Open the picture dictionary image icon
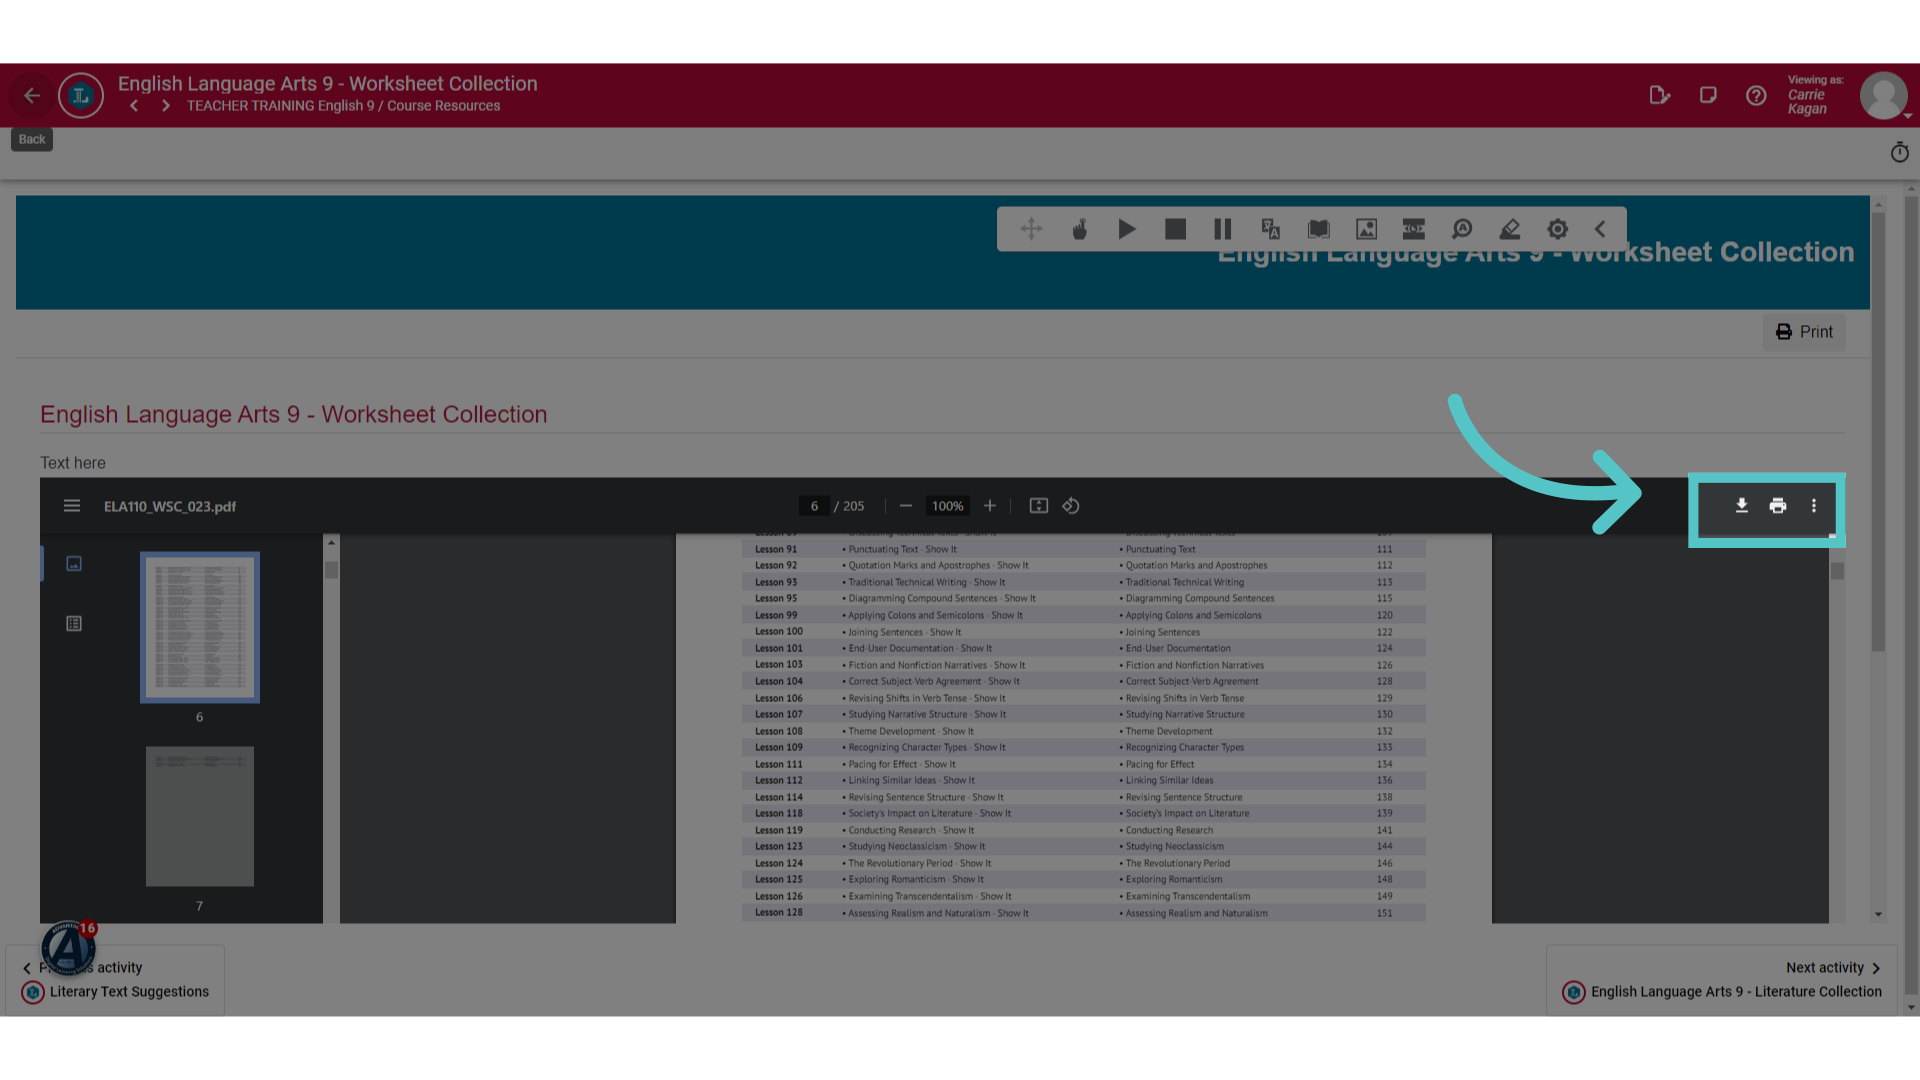1920x1080 pixels. (1367, 230)
